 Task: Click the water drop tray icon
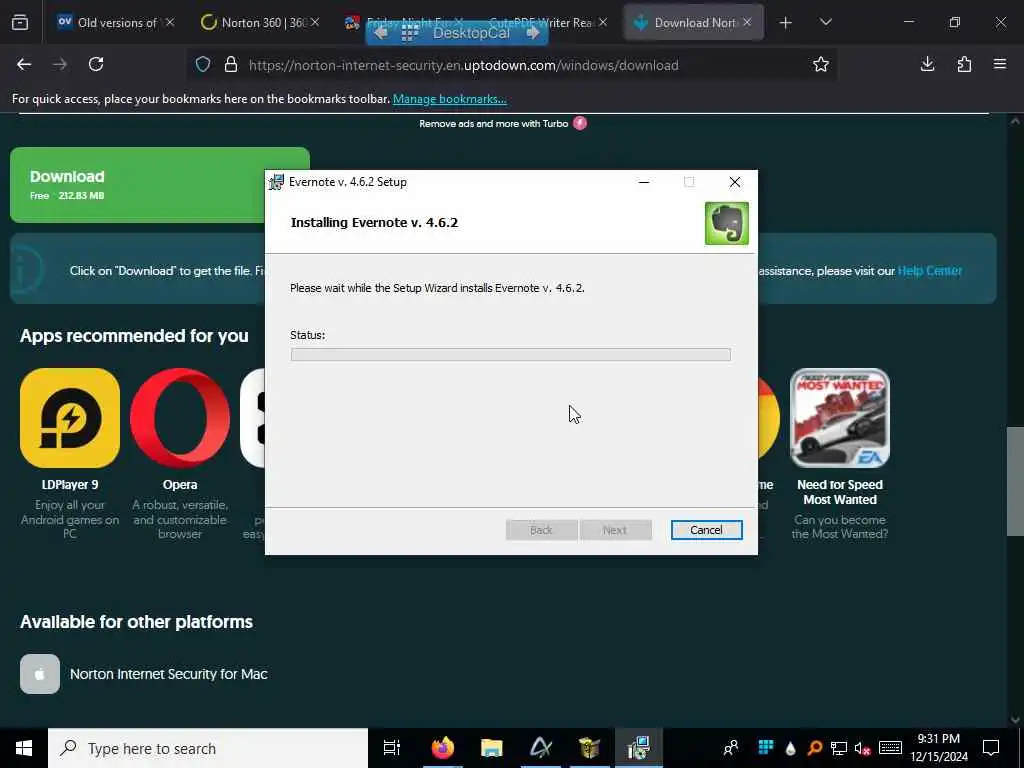[x=790, y=748]
